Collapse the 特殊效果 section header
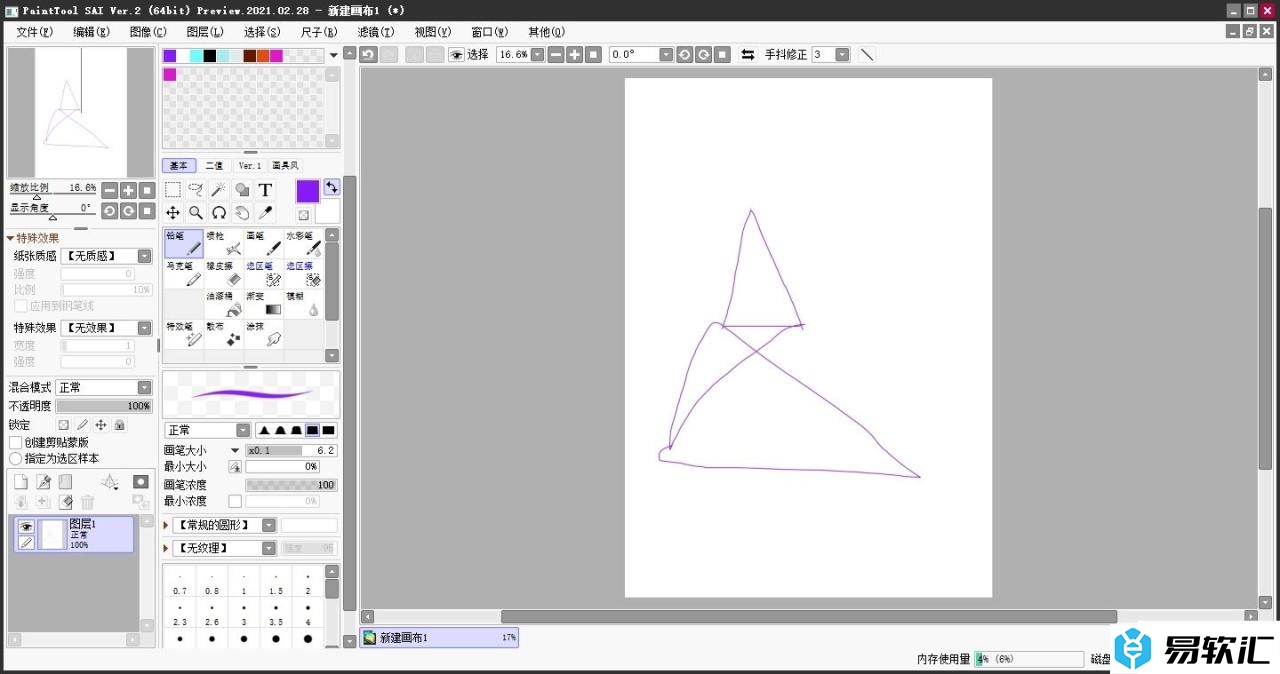The image size is (1280, 674). [33, 238]
